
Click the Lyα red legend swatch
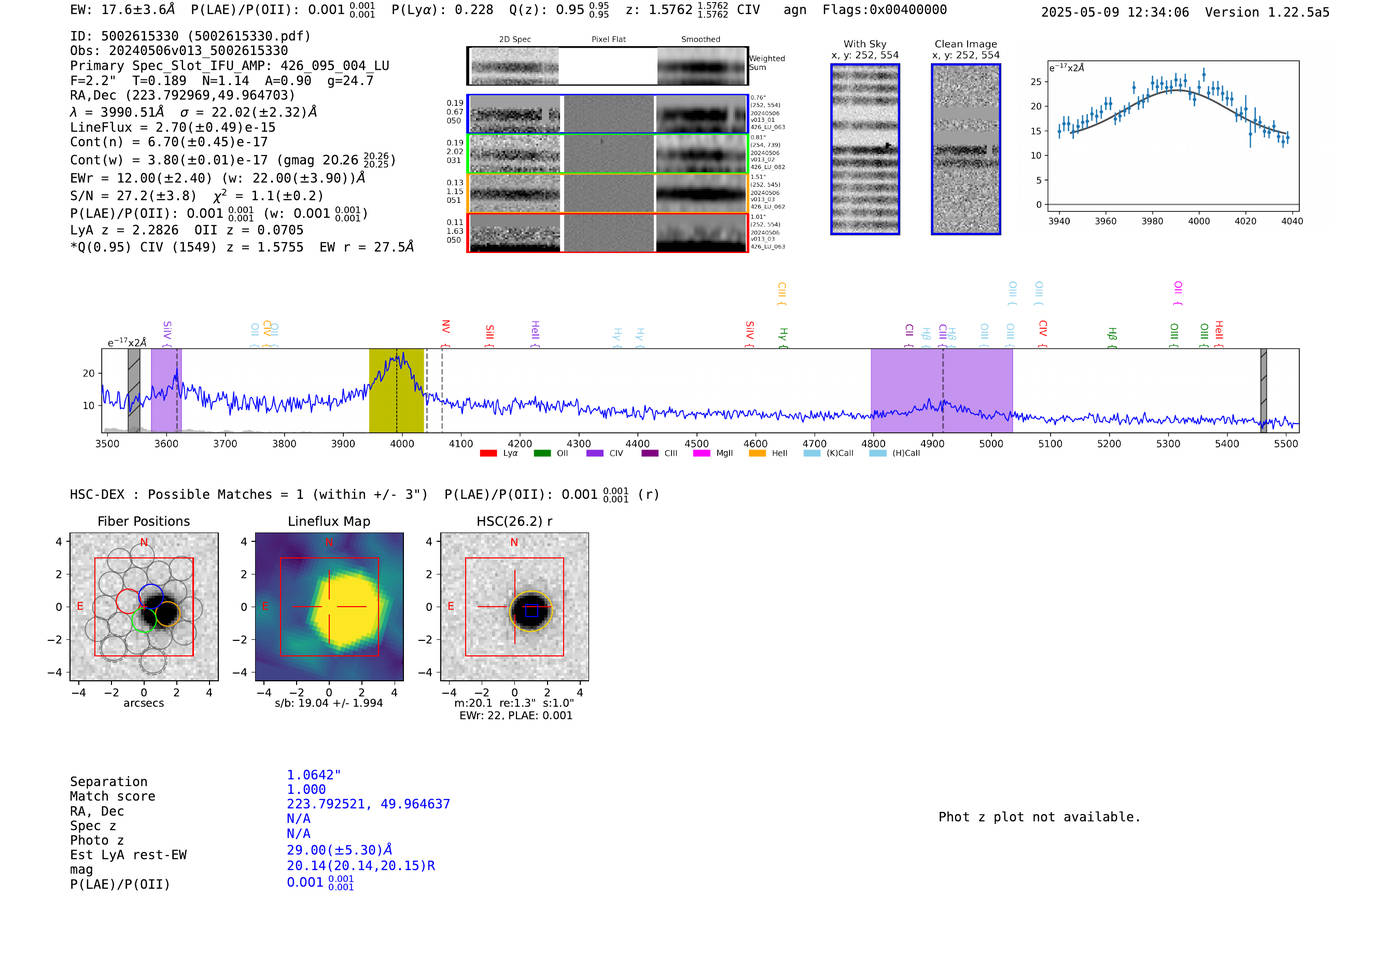(488, 453)
